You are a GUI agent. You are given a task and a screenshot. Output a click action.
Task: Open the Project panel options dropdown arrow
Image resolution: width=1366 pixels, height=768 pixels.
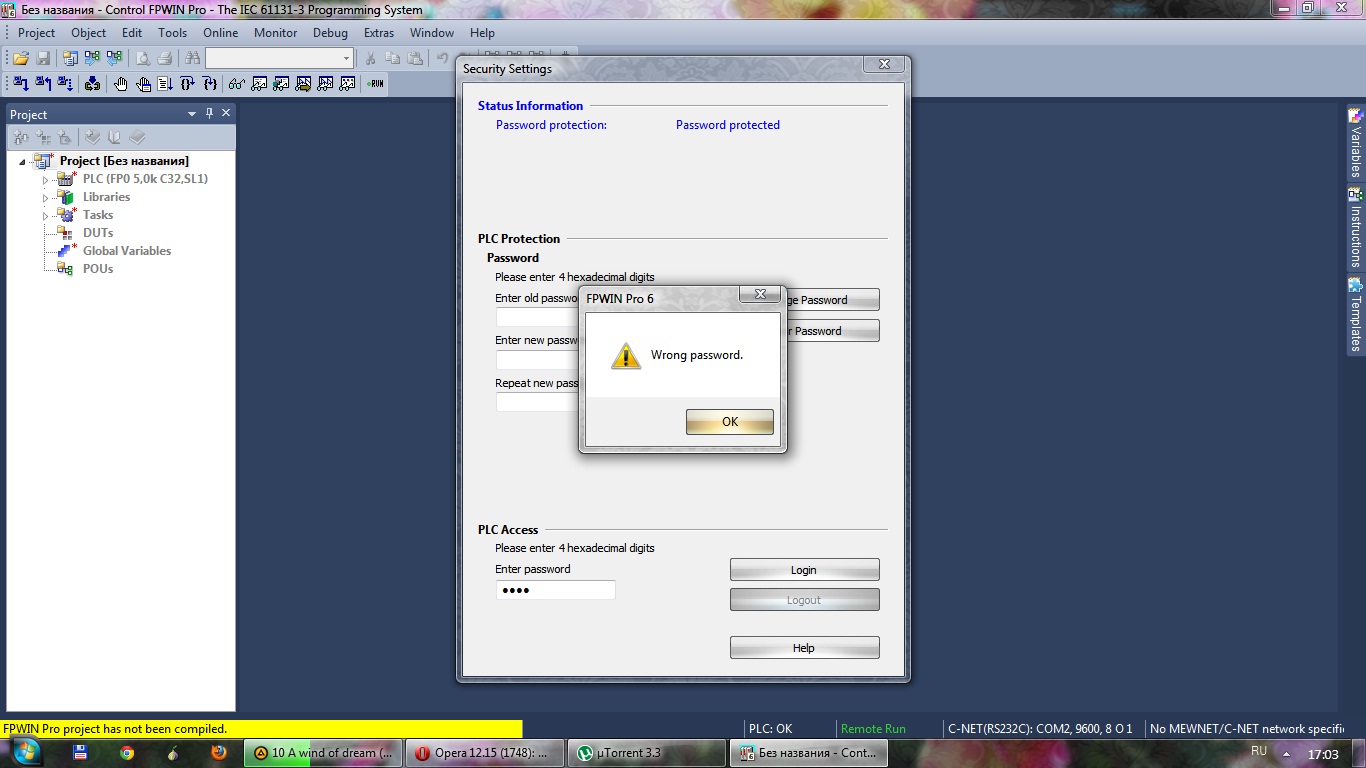(x=192, y=114)
